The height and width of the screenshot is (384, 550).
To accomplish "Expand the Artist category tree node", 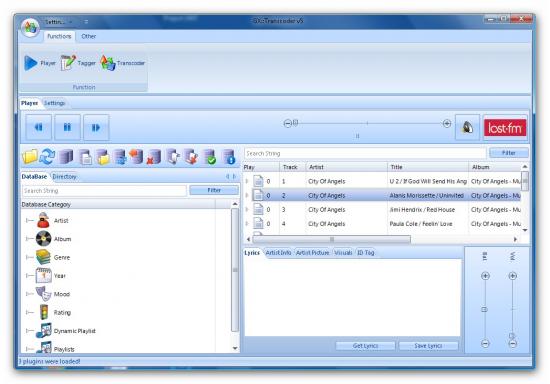I will [x=27, y=221].
